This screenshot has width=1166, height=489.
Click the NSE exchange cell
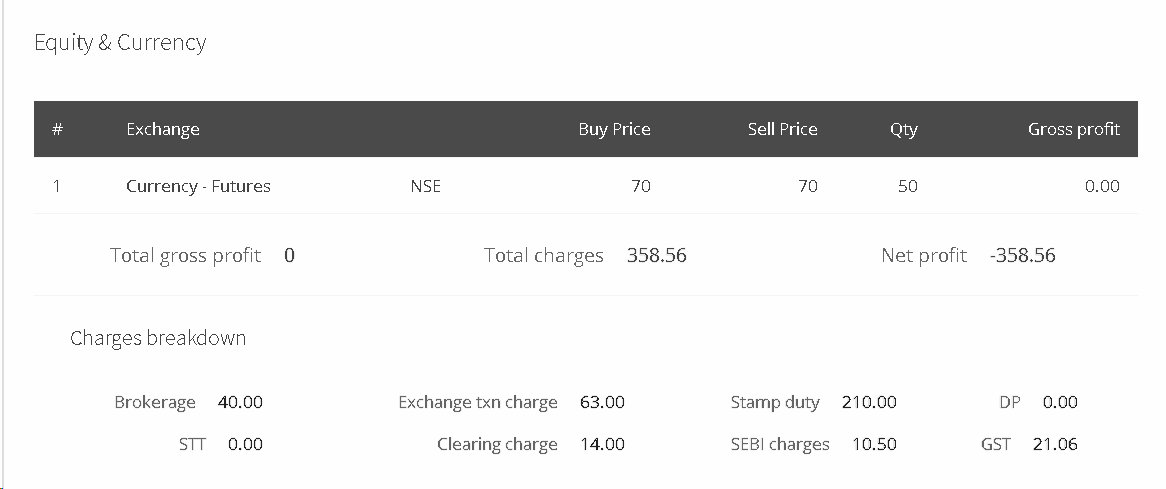(425, 186)
